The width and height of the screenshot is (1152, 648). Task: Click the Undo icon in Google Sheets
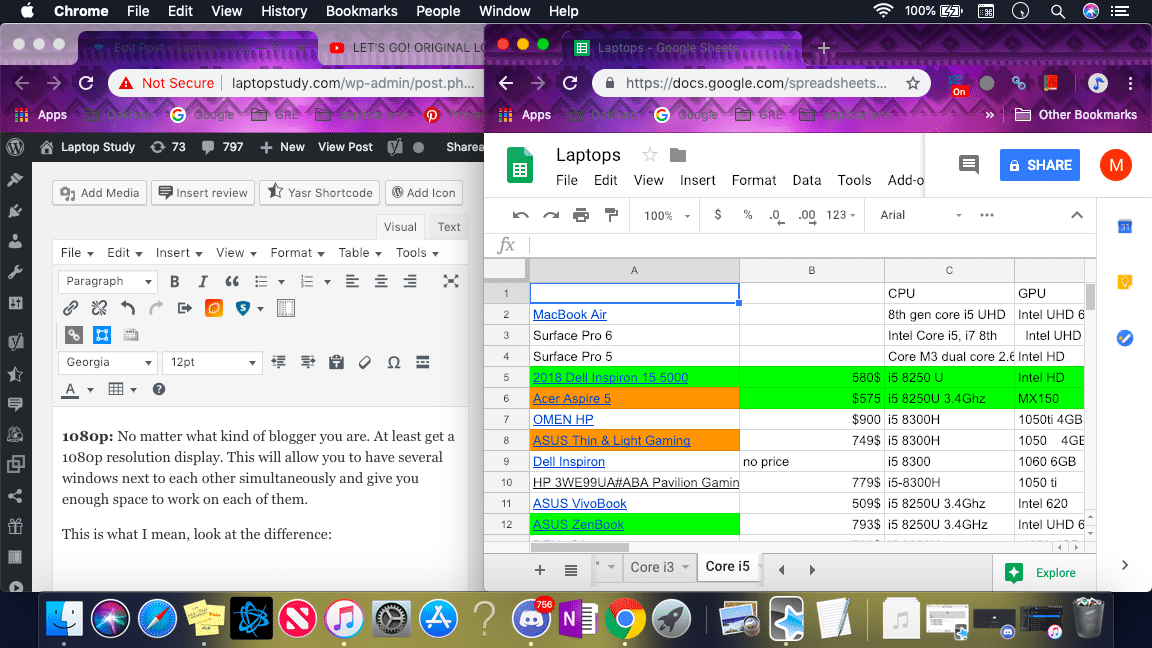point(521,214)
